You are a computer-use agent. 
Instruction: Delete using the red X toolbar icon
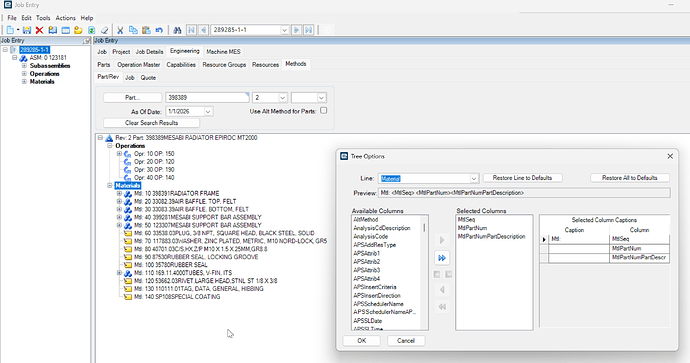[x=40, y=30]
